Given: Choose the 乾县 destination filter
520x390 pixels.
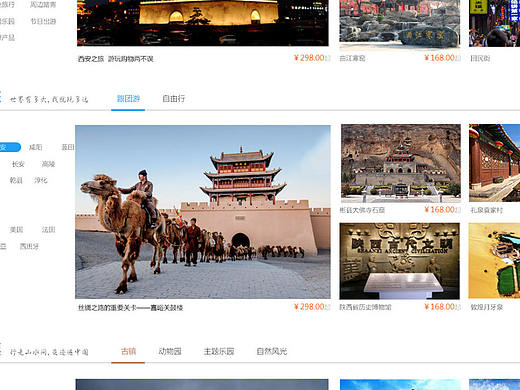Looking at the screenshot, I should [16, 180].
